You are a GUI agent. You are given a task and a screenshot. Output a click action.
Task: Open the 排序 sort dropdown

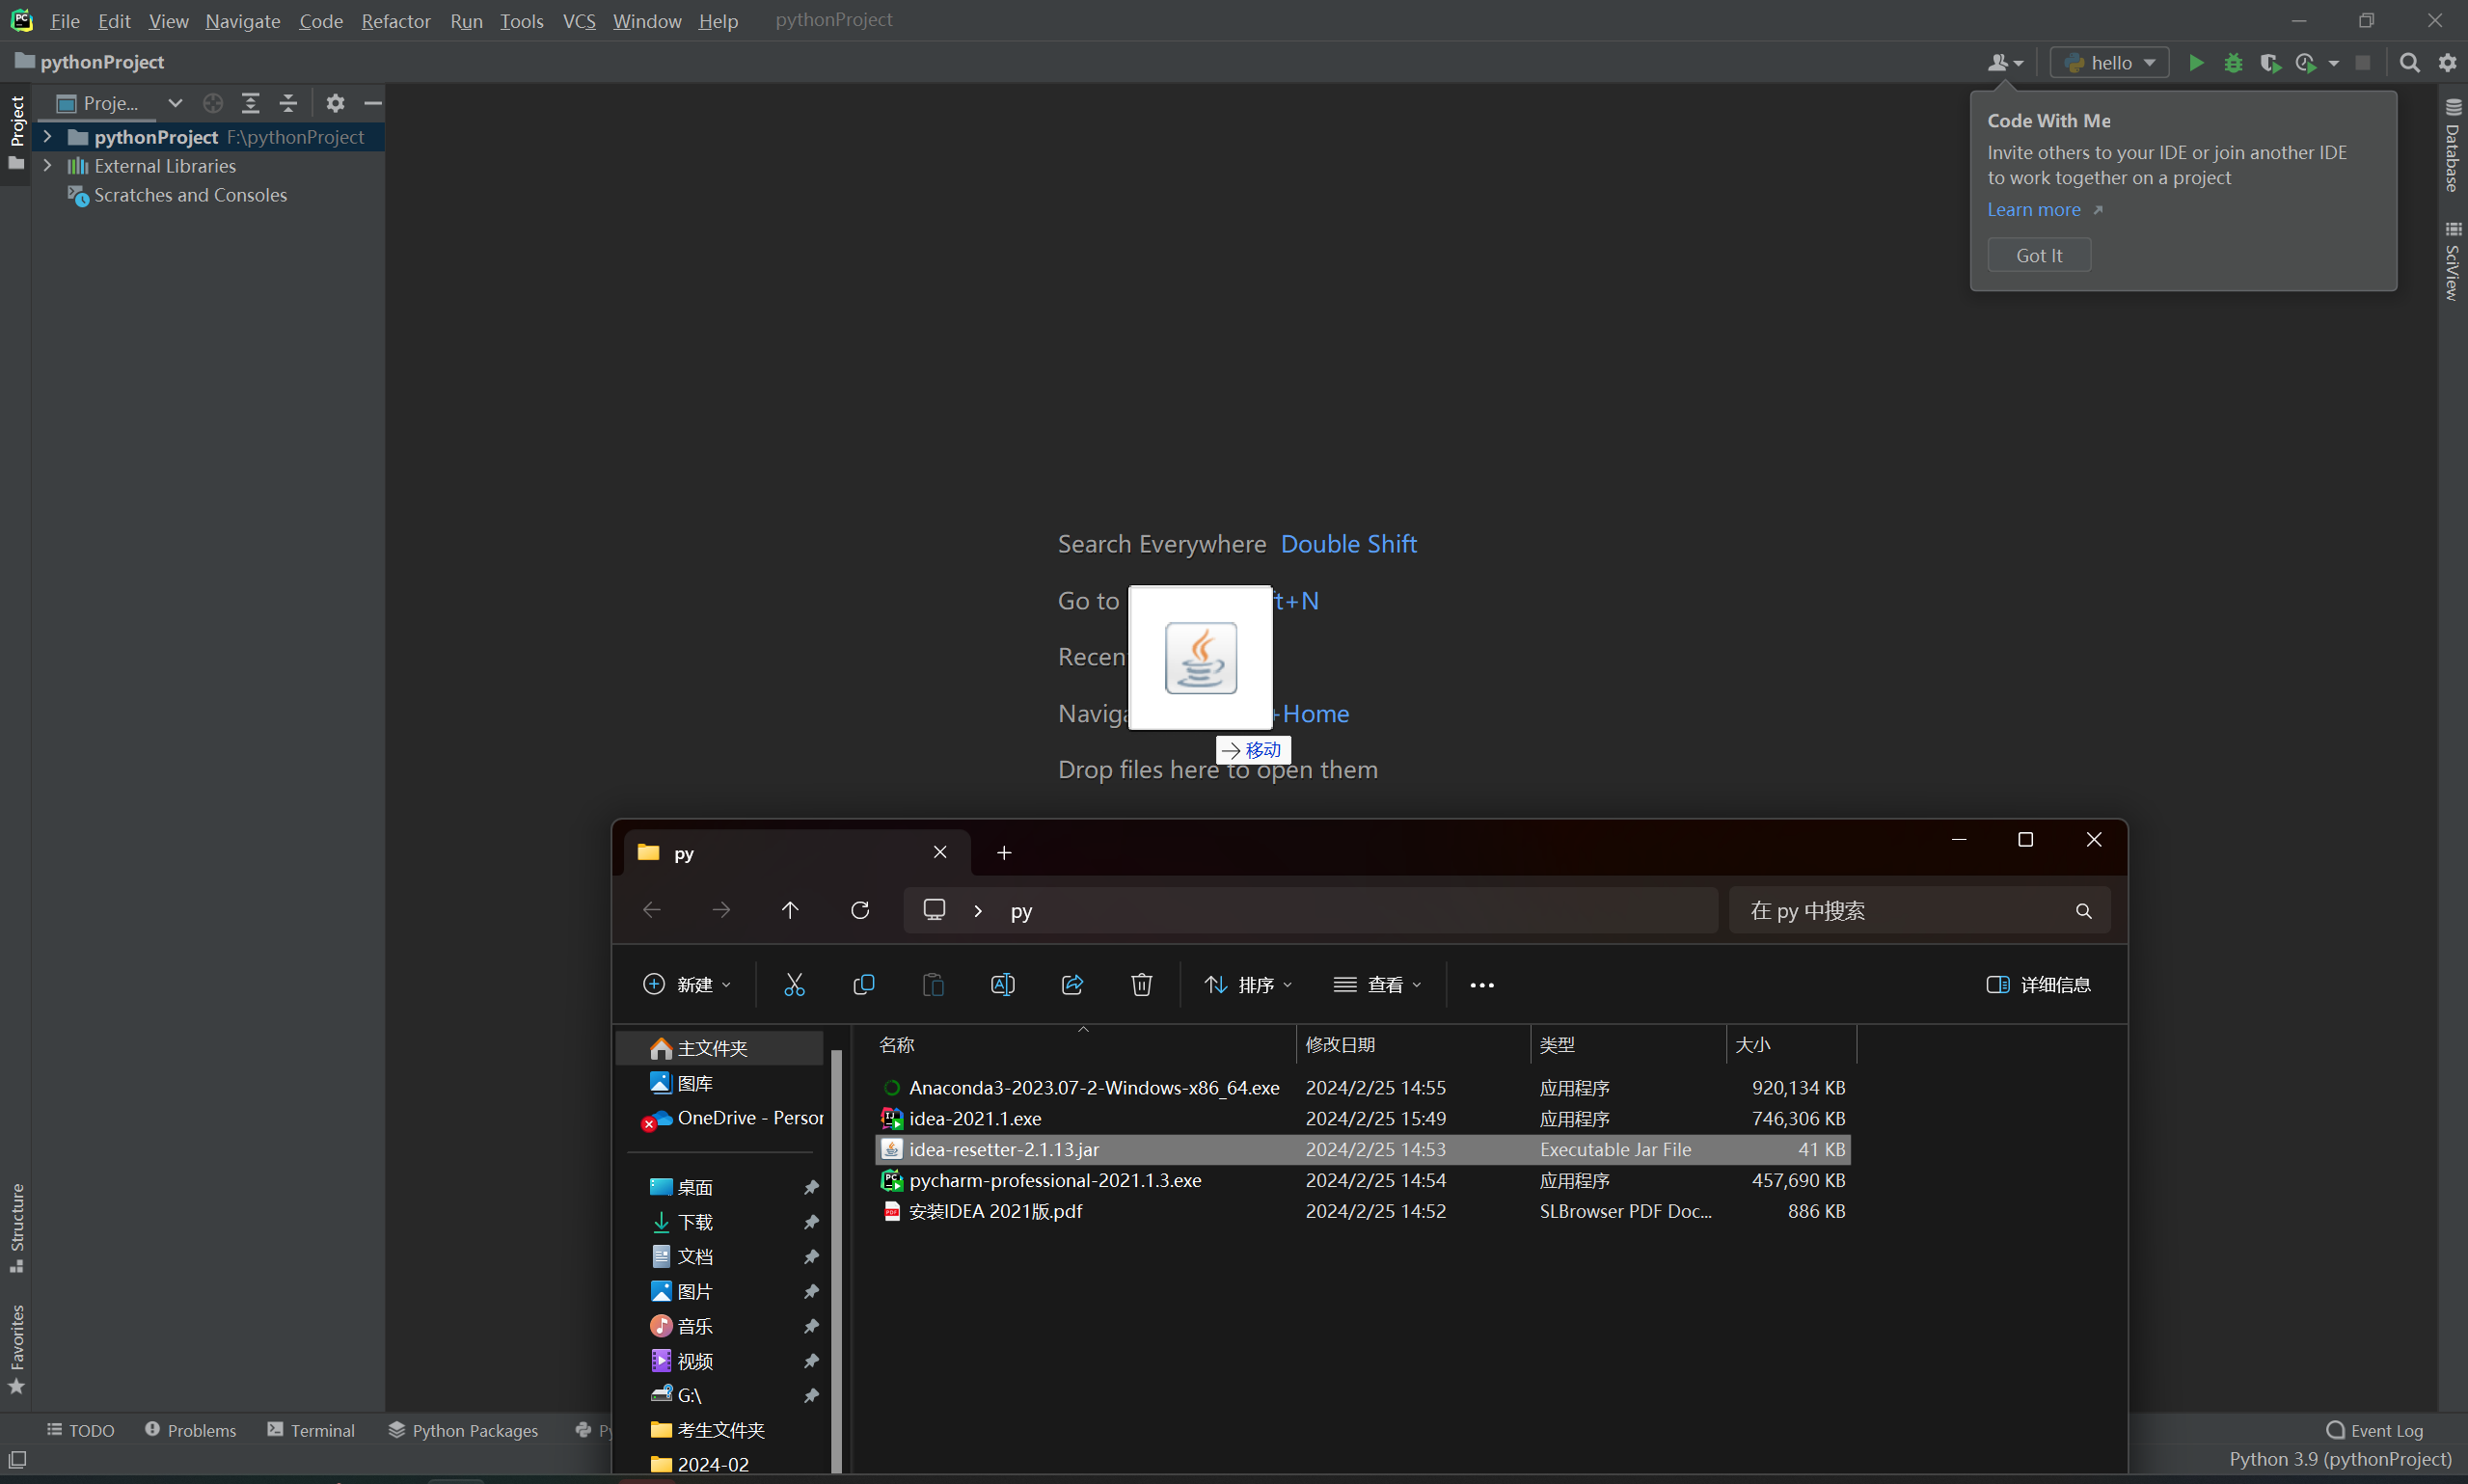1249,985
